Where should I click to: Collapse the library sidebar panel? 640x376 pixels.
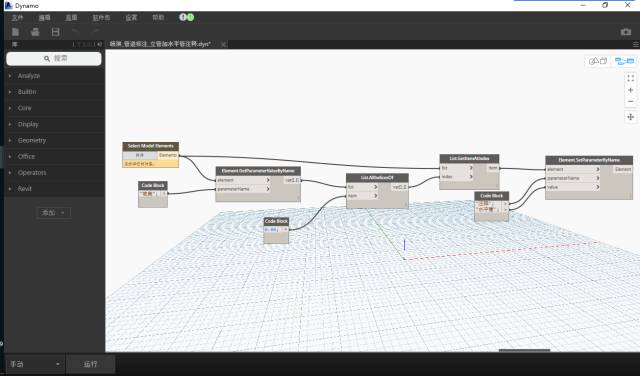point(99,44)
